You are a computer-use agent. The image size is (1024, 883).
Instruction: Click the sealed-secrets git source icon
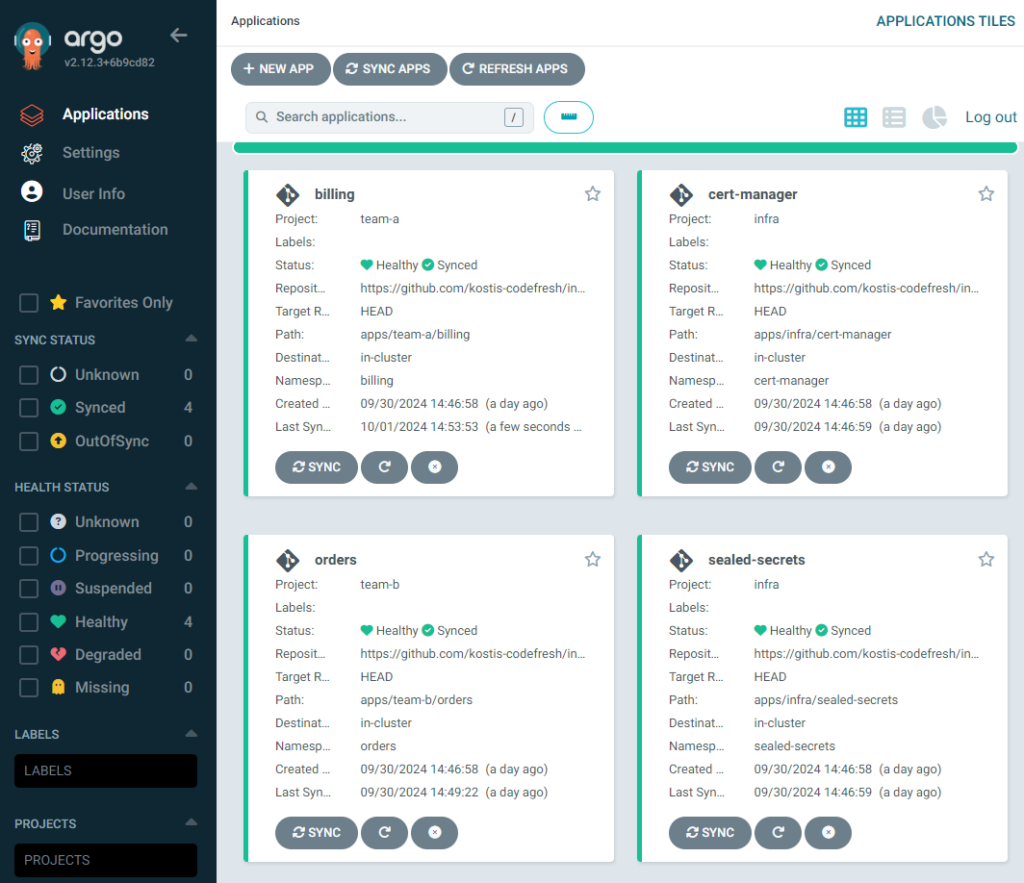pos(681,560)
